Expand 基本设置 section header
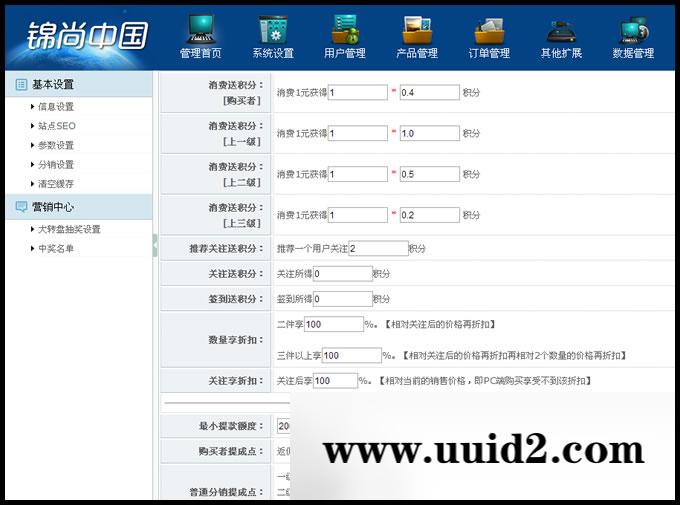The width and height of the screenshot is (680, 505). pyautogui.click(x=79, y=84)
